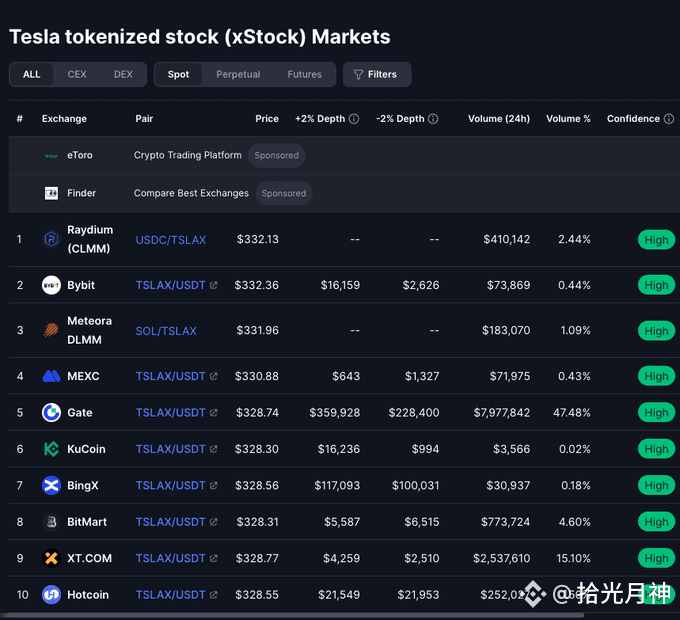Click the -2% Depth info icon

tap(433, 119)
